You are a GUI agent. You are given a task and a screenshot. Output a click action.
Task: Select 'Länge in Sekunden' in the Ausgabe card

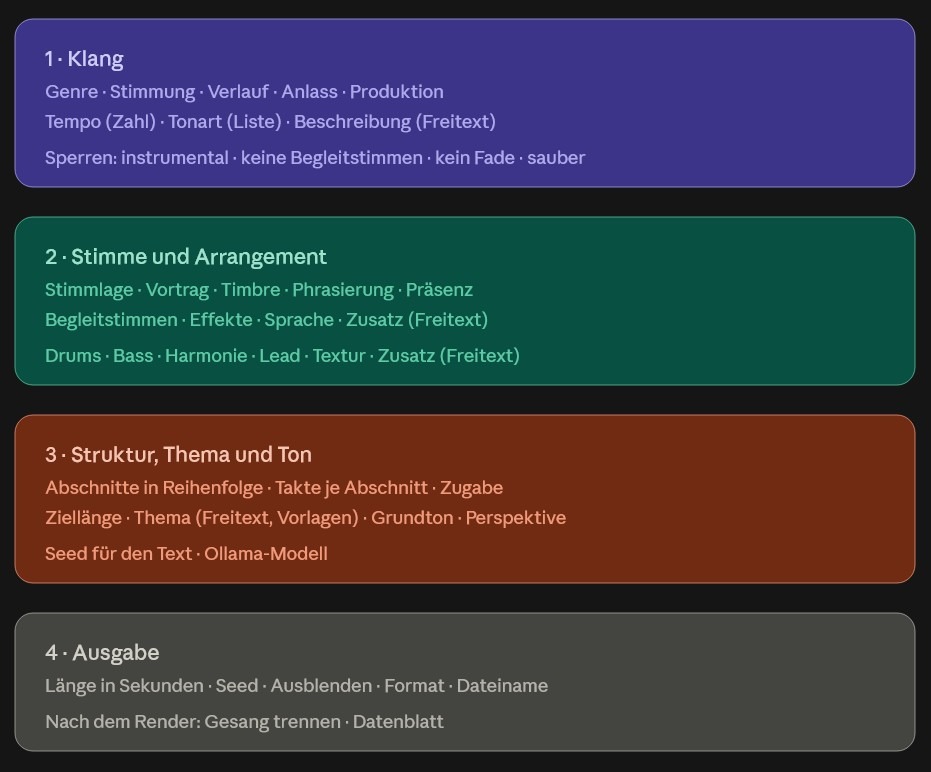(124, 685)
